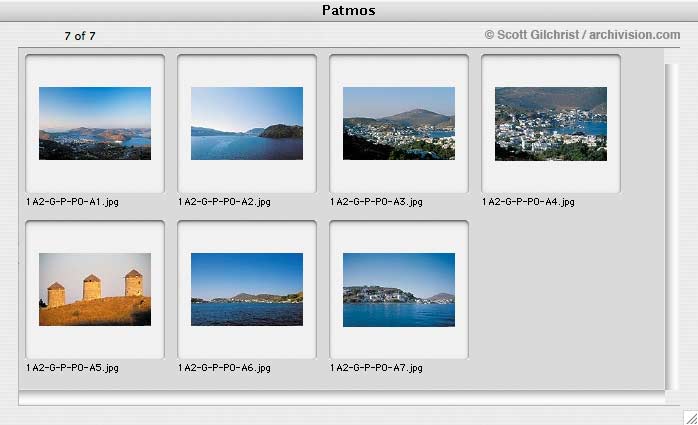Screen dimensions: 698x425
Task: Select the 1A2-G-P-PO-A6.jpg coastline thumbnail
Action: click(247, 289)
